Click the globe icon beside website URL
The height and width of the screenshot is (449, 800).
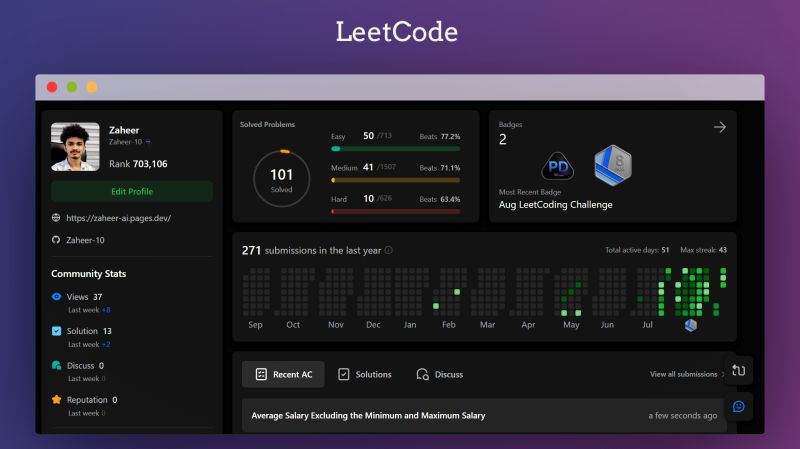pyautogui.click(x=56, y=218)
